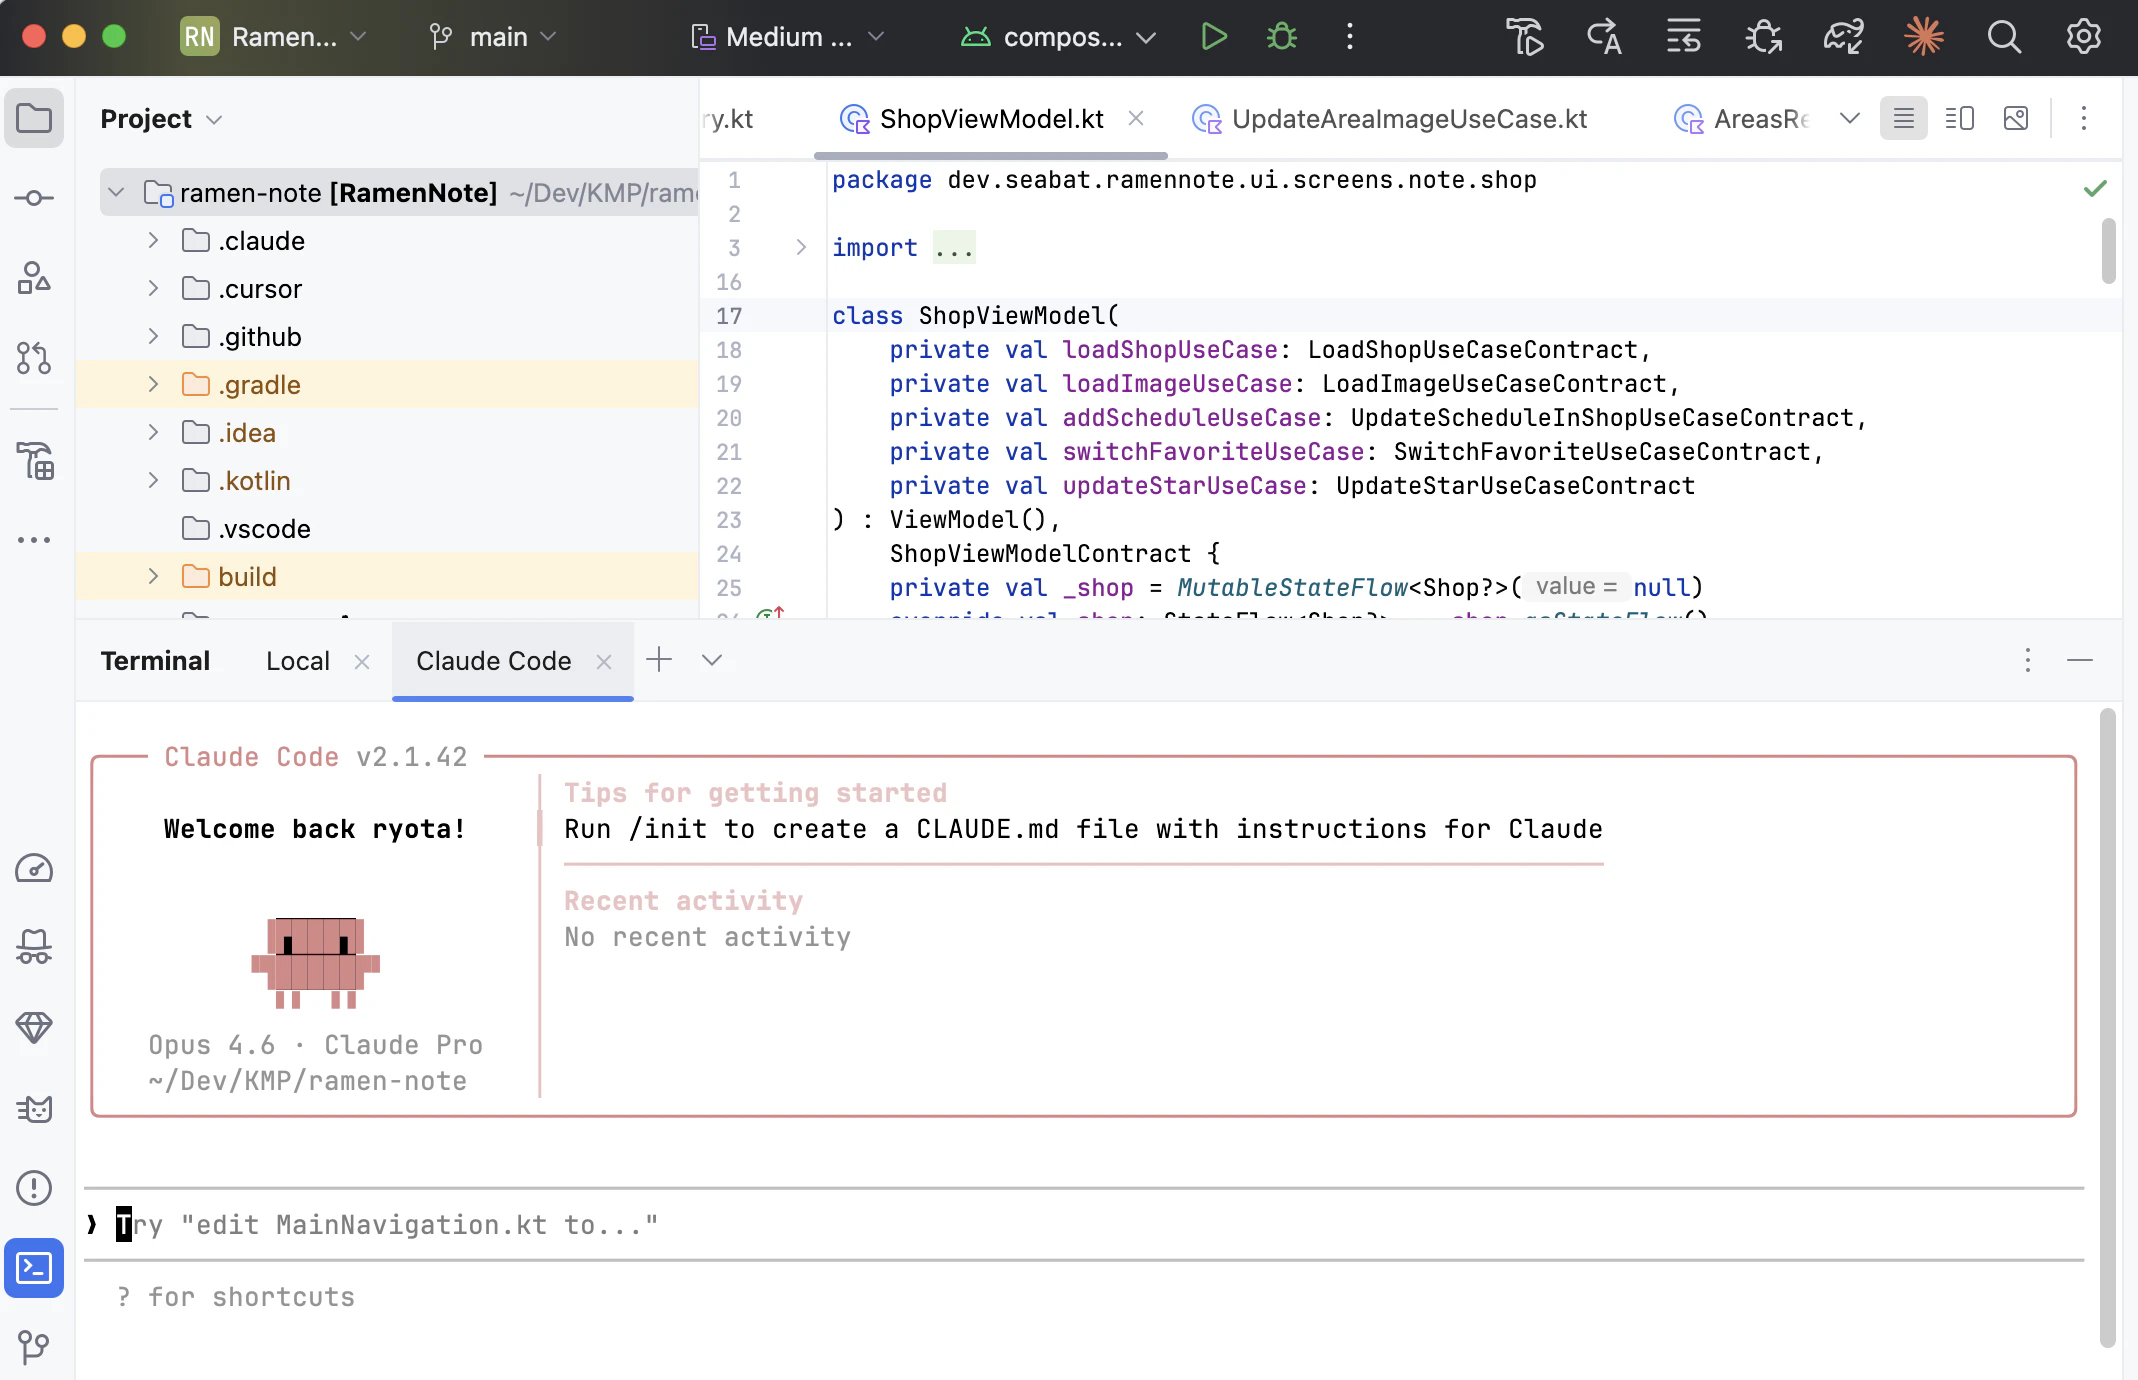2138x1380 pixels.
Task: Click the terminal vertical scrollbar
Action: pyautogui.click(x=2108, y=1028)
